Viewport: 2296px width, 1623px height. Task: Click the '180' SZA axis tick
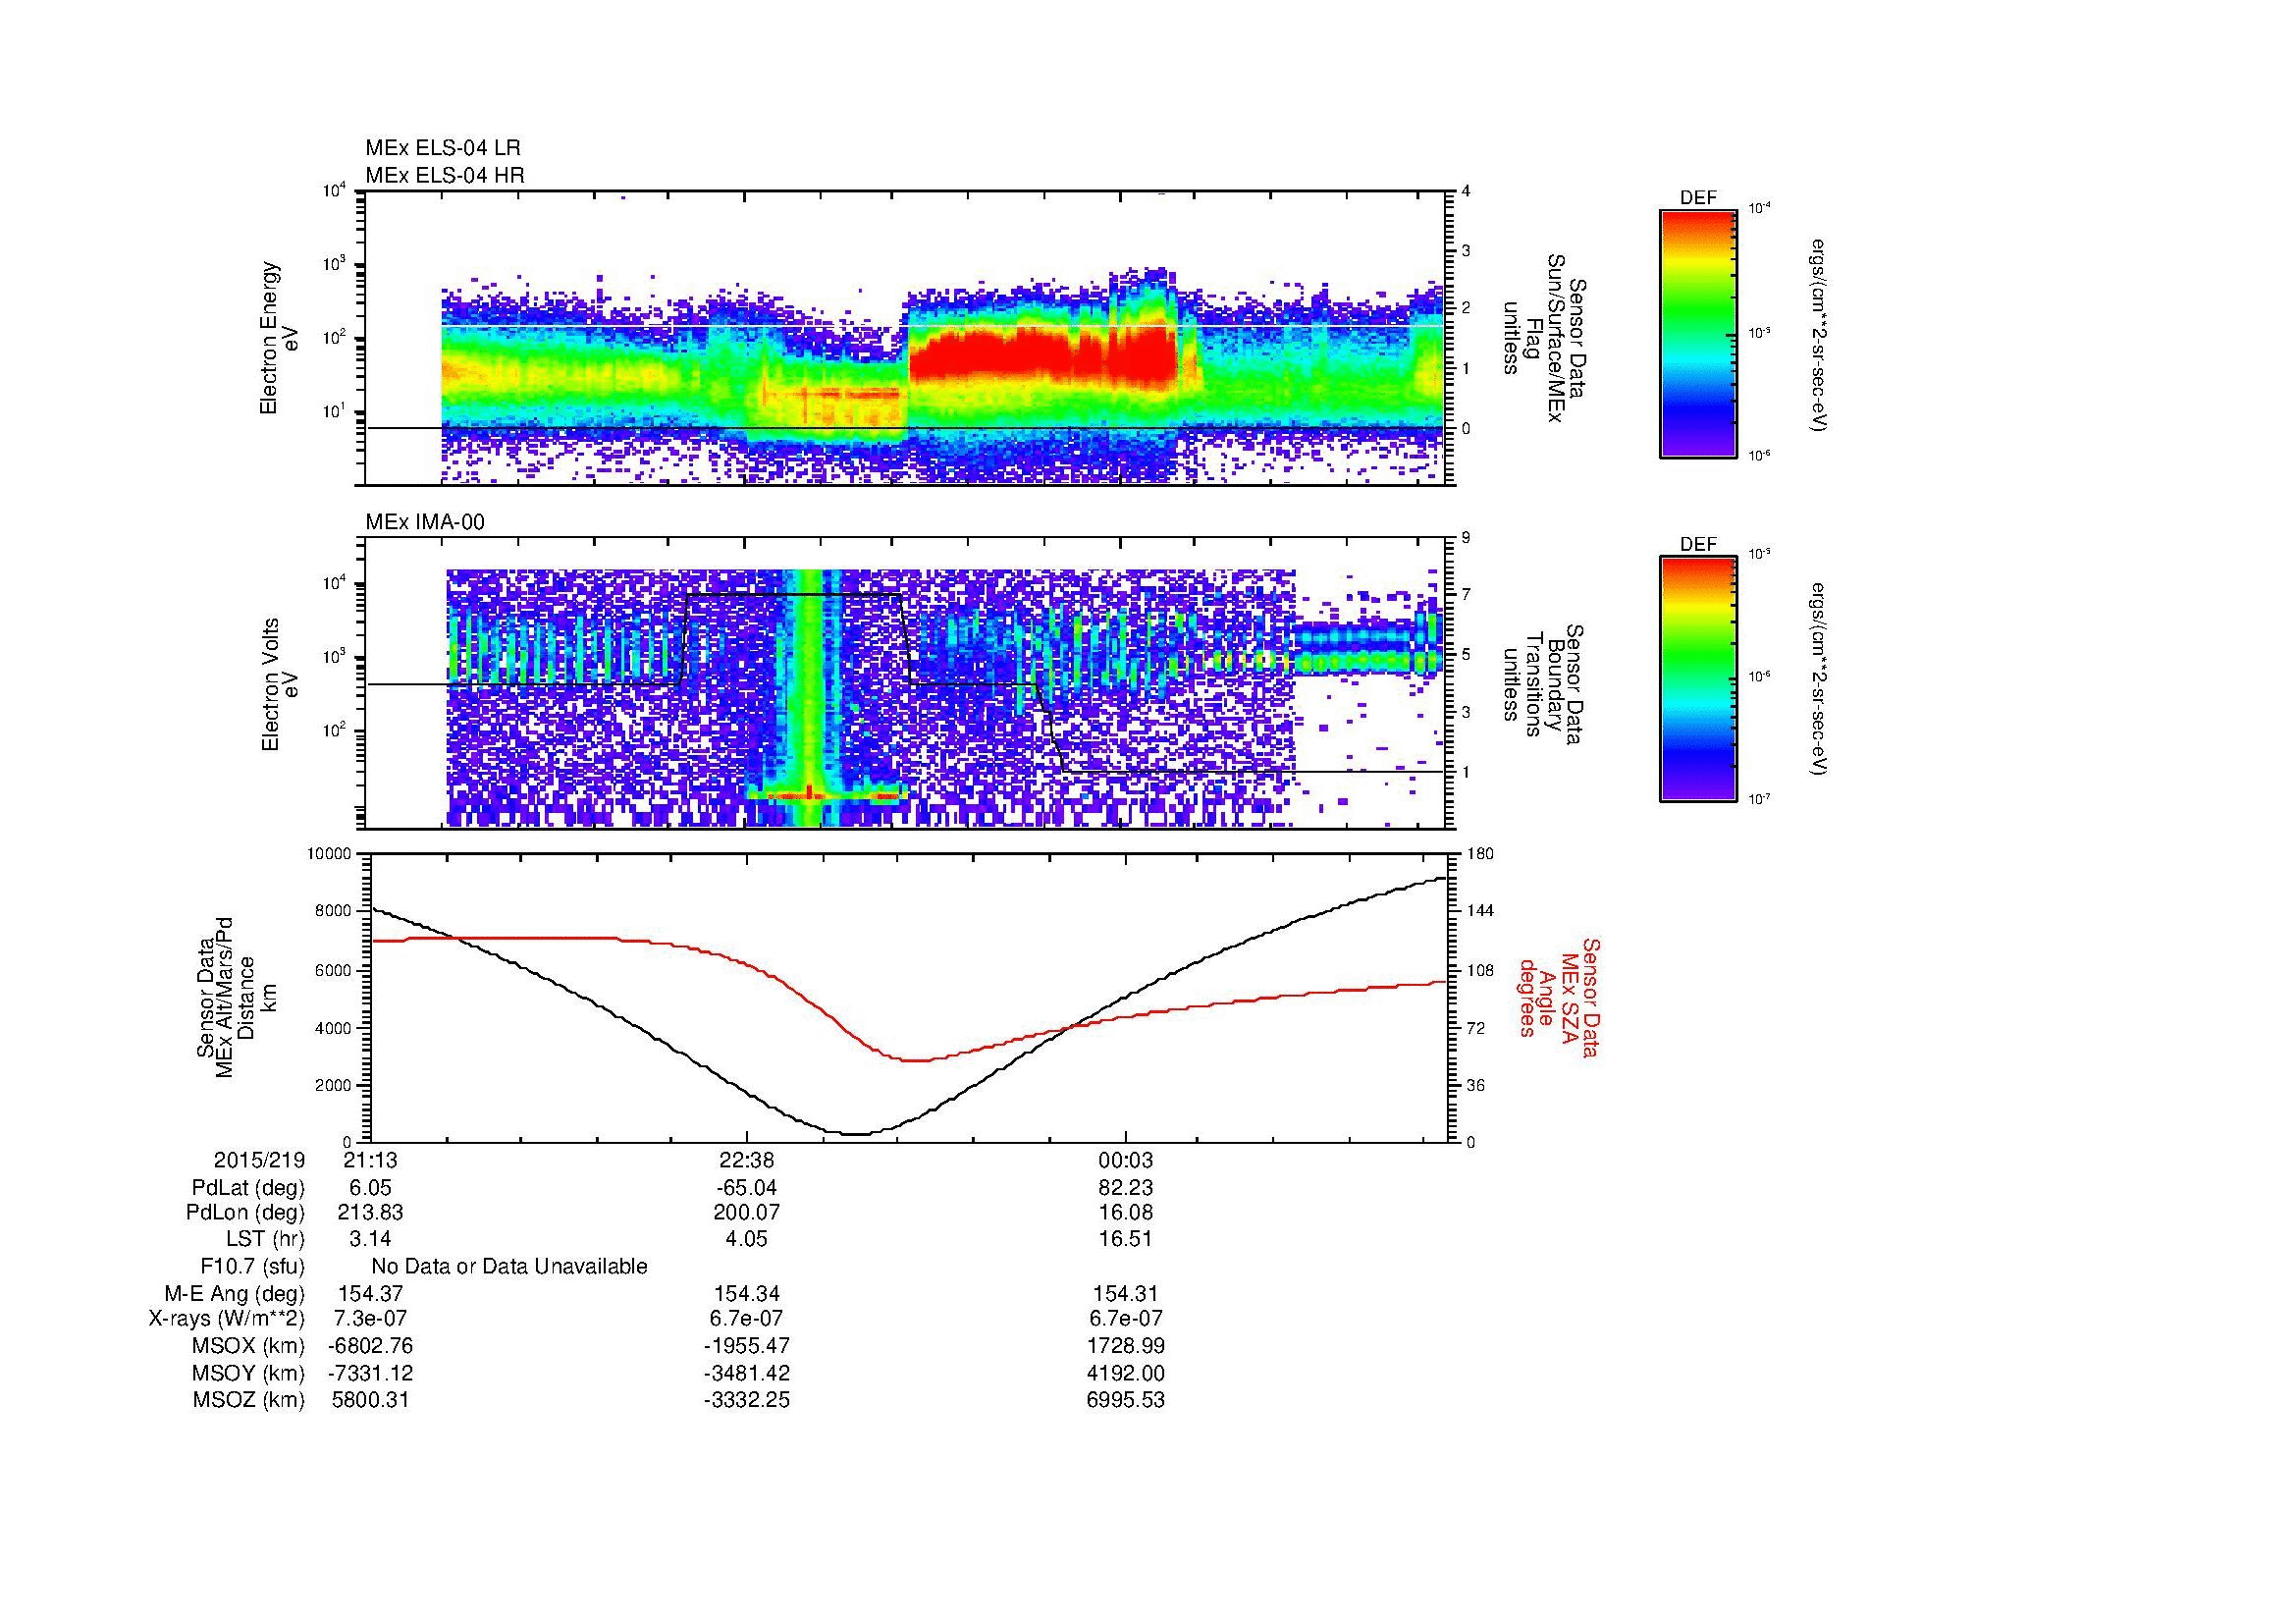click(1479, 854)
